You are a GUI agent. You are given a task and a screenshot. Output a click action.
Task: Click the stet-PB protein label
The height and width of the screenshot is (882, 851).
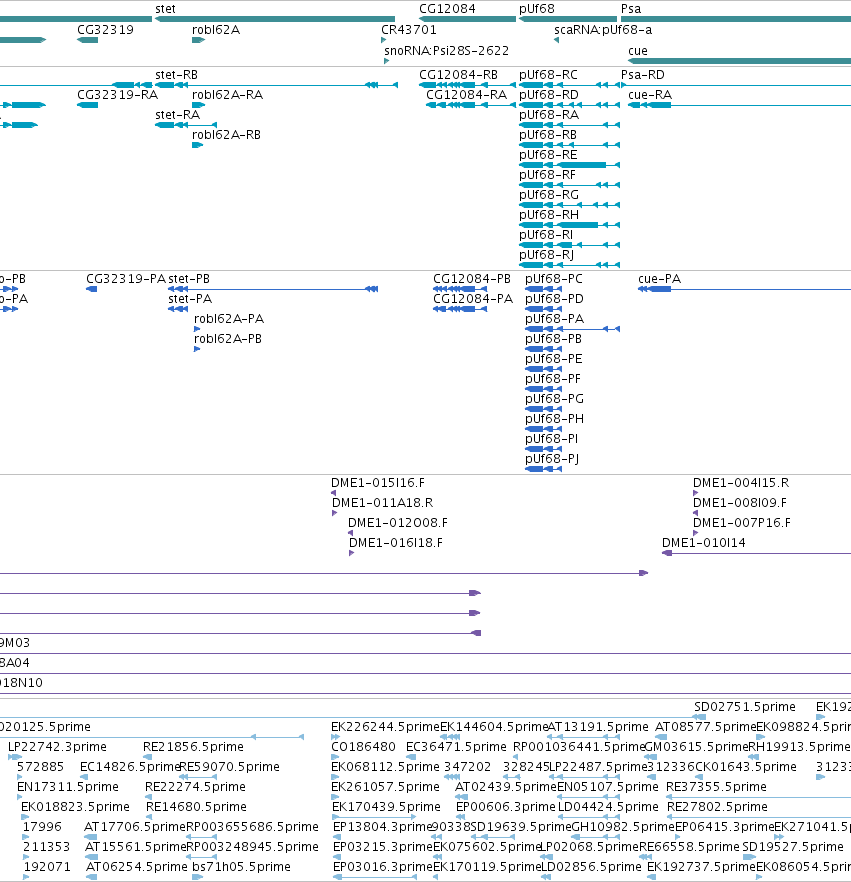(189, 279)
